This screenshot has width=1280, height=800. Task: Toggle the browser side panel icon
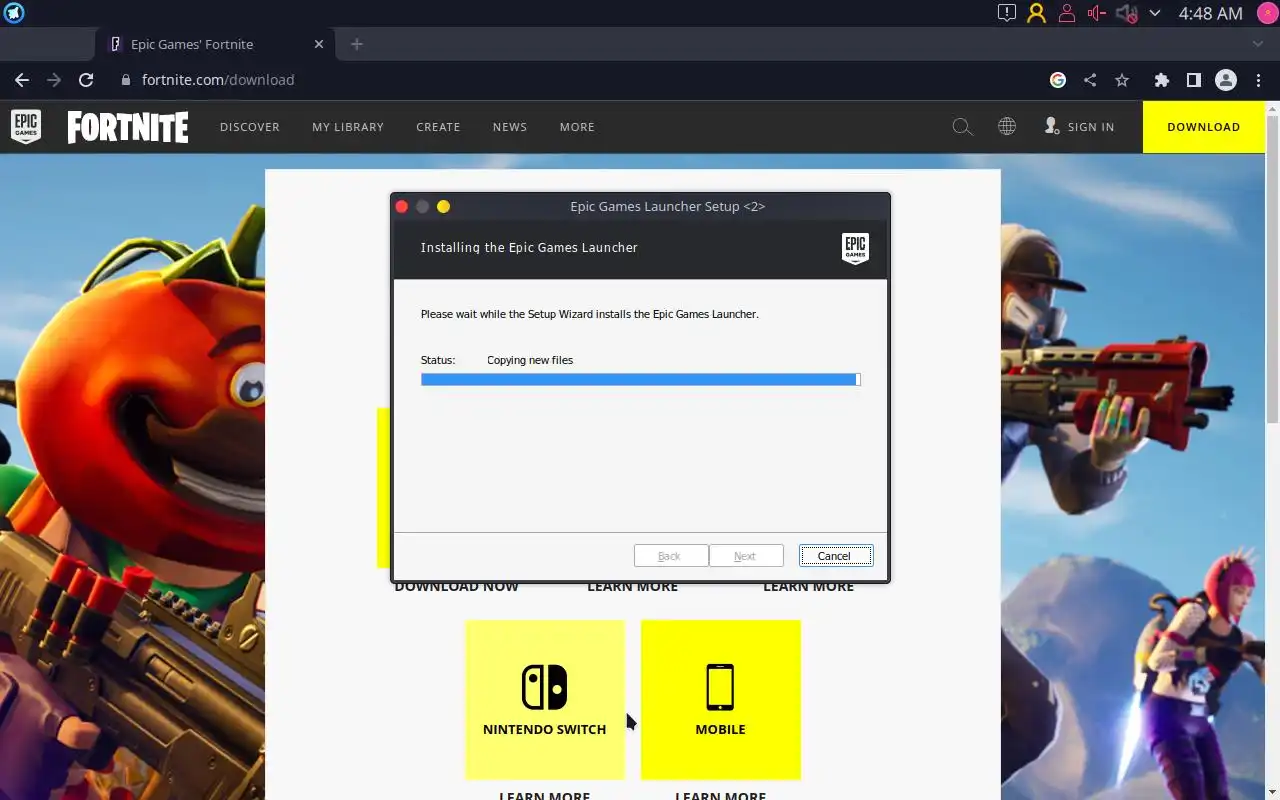coord(1193,80)
